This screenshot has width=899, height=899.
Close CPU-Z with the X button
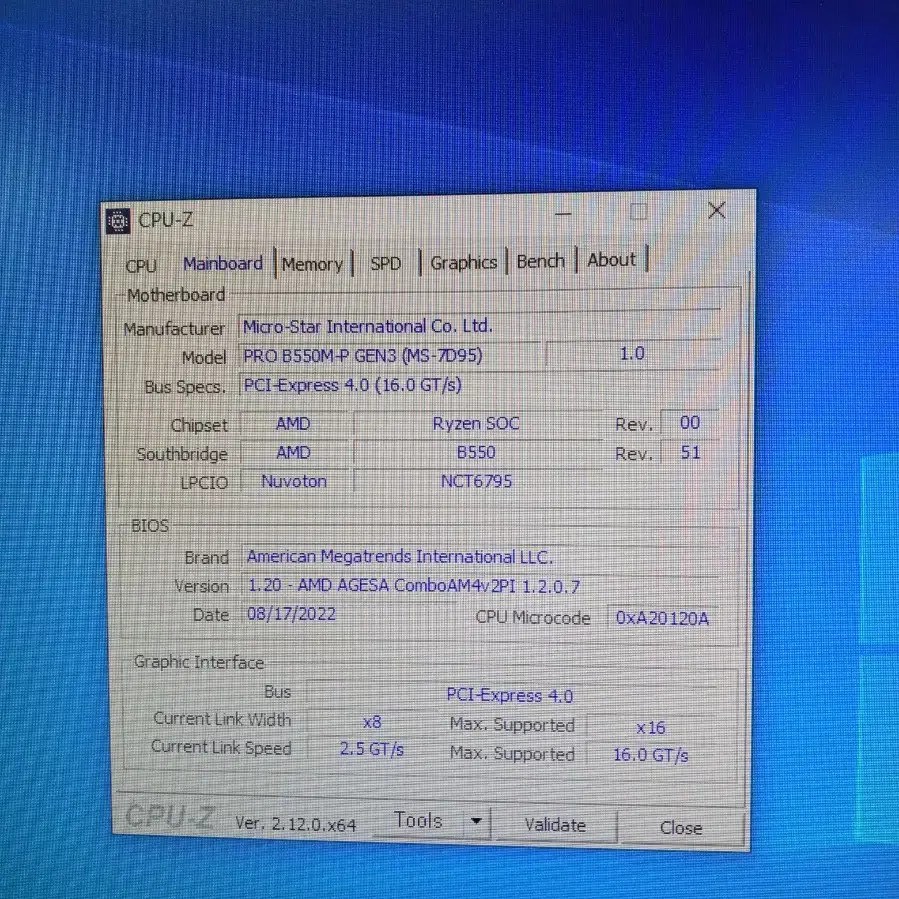pos(717,210)
